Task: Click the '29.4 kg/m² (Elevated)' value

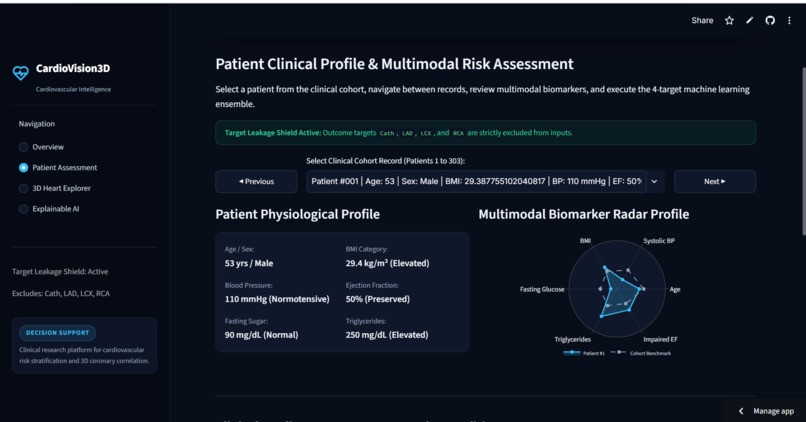Action: 387,263
